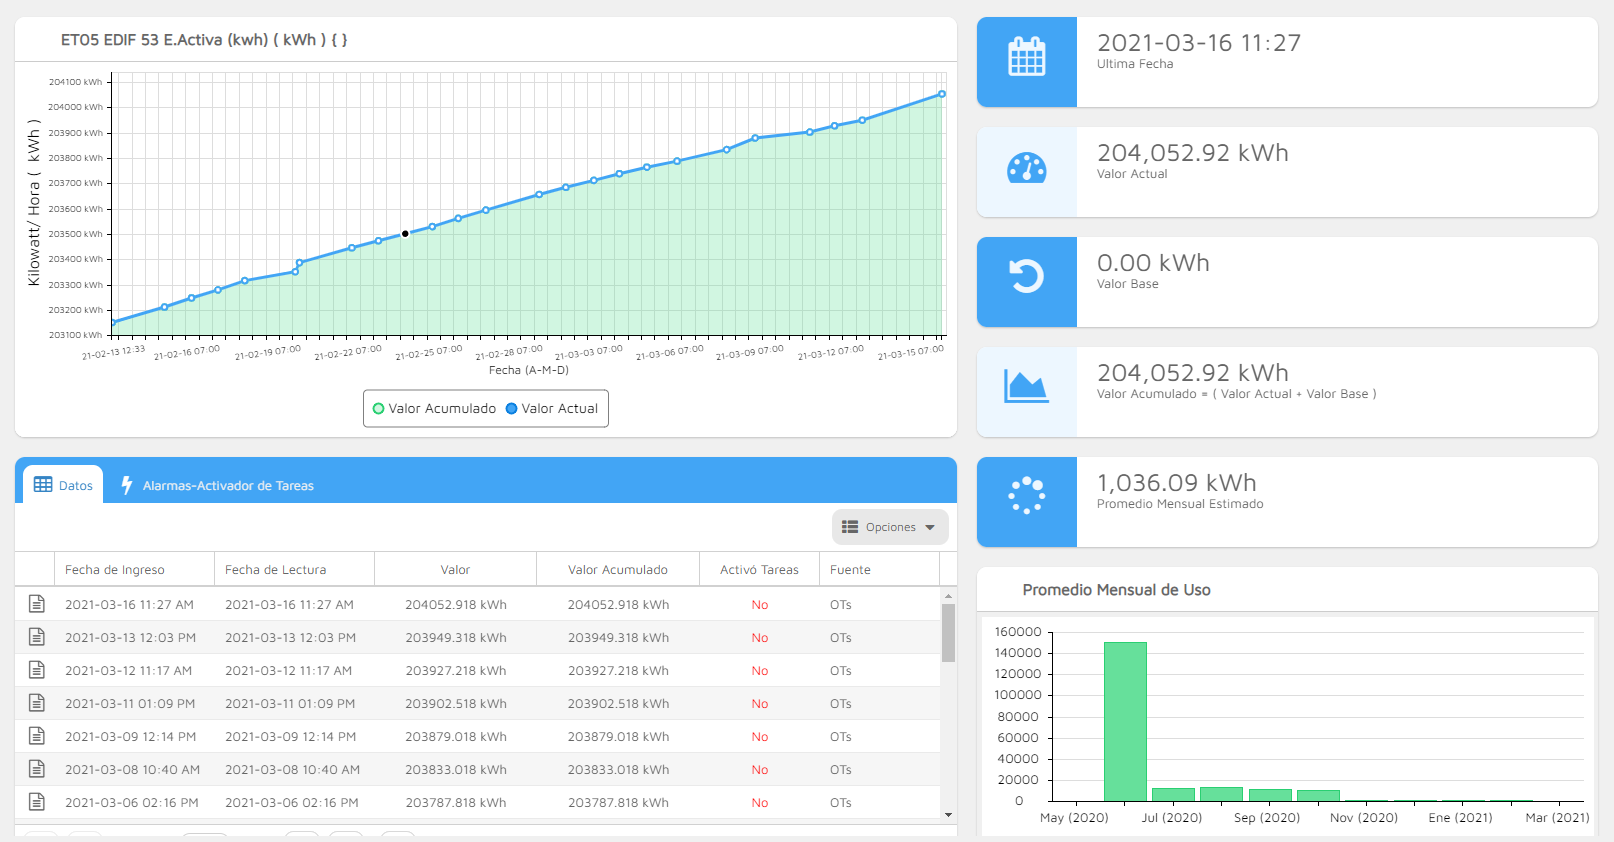The image size is (1614, 842).
Task: Sort by Valor Acumulado column header
Action: pos(617,570)
